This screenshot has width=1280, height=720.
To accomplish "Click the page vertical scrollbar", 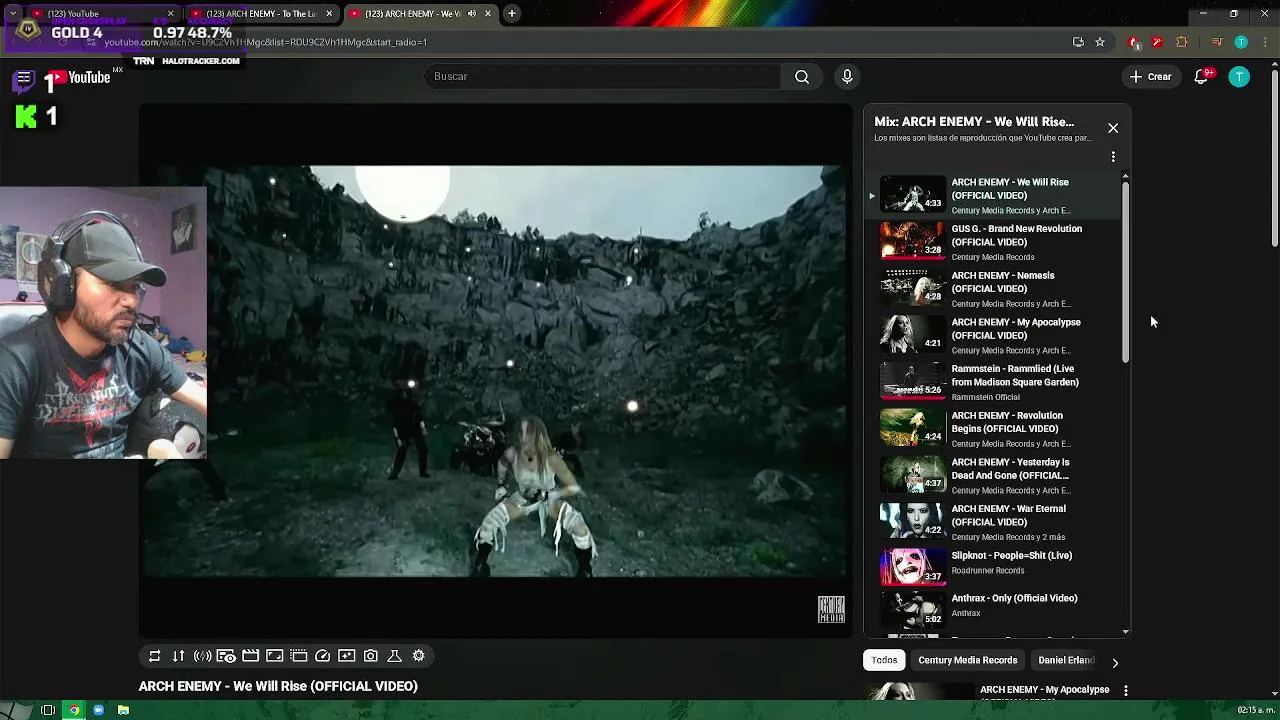I will pos(1274,158).
